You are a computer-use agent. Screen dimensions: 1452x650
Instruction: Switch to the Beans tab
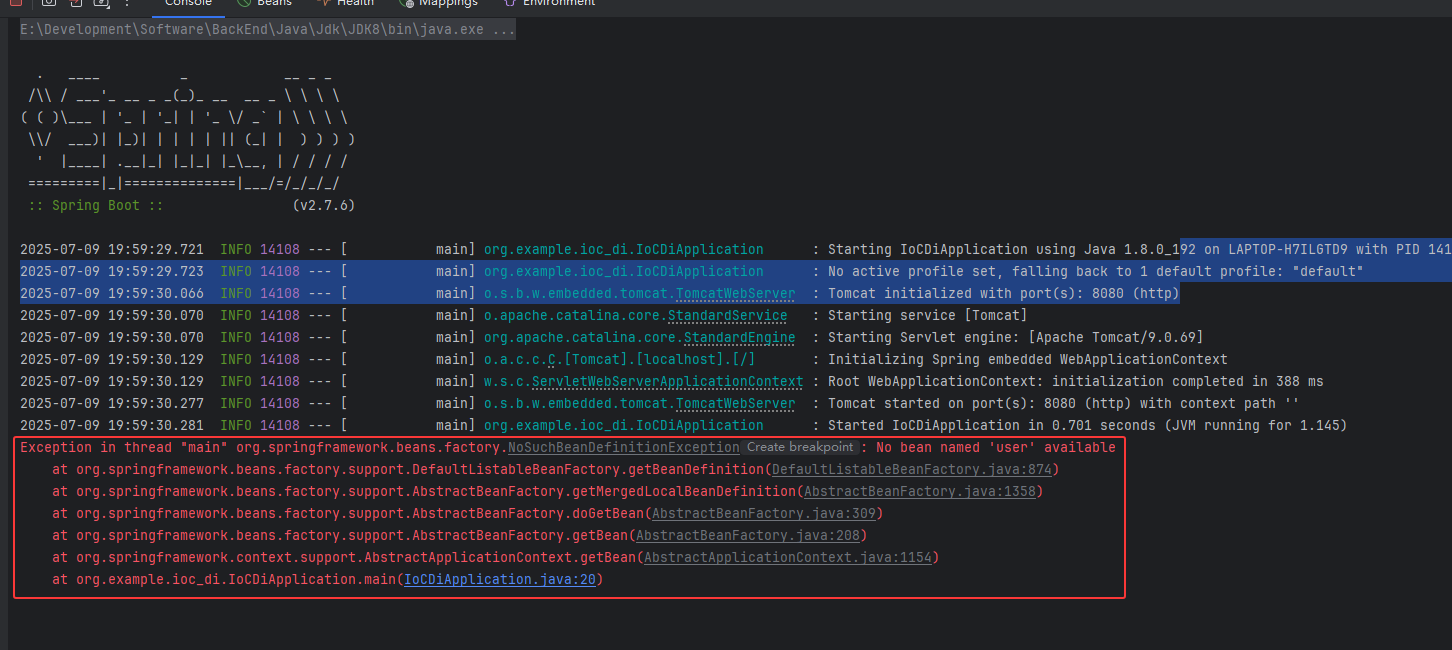click(x=264, y=3)
